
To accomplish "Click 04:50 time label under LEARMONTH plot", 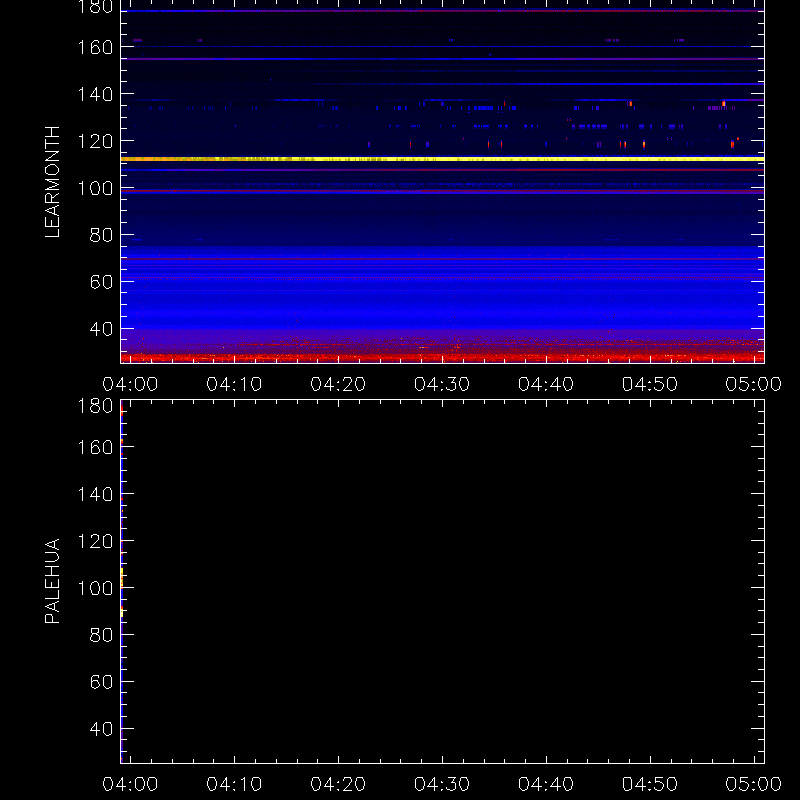I will click(650, 384).
